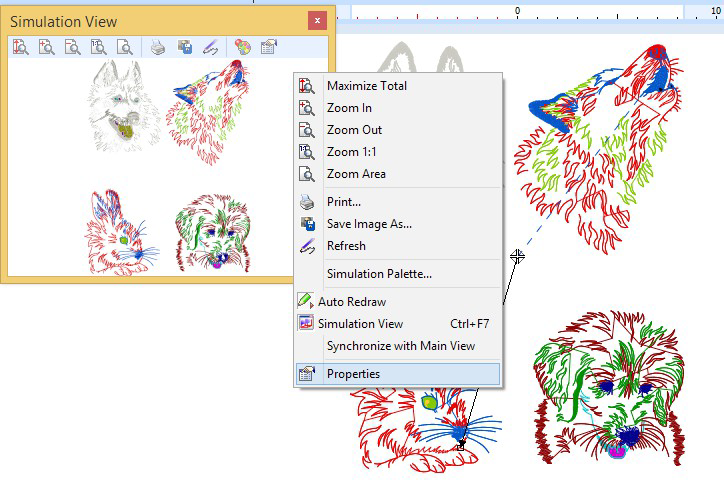Close the Simulation View panel
Screen dimensions: 724x480
tap(317, 20)
